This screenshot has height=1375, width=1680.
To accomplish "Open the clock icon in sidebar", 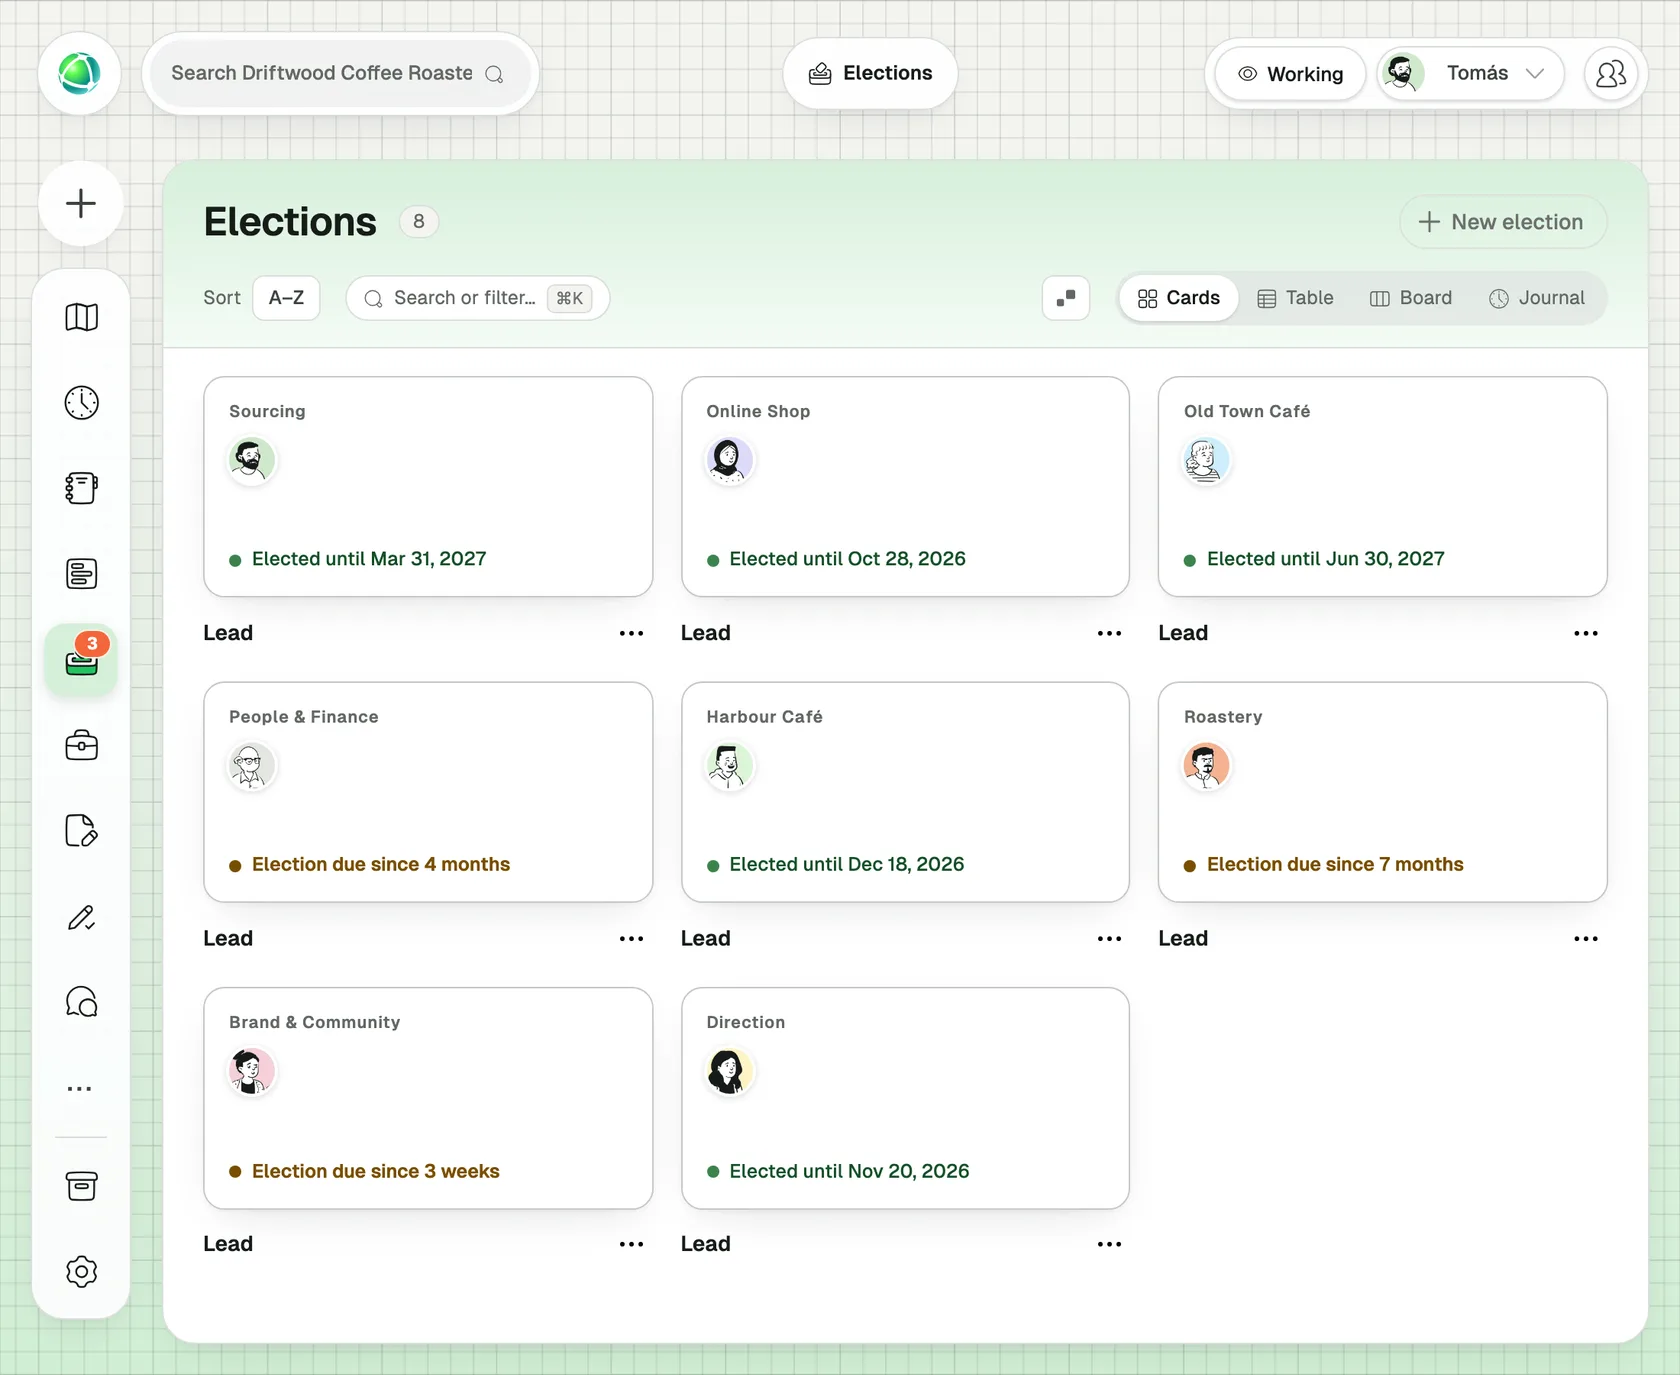I will pos(81,403).
